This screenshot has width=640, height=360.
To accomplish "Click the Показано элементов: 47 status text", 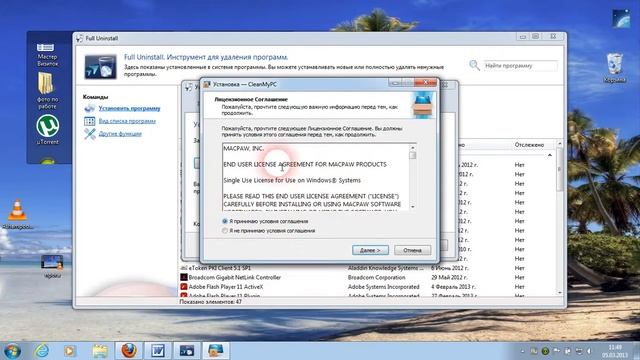I will pyautogui.click(x=211, y=302).
